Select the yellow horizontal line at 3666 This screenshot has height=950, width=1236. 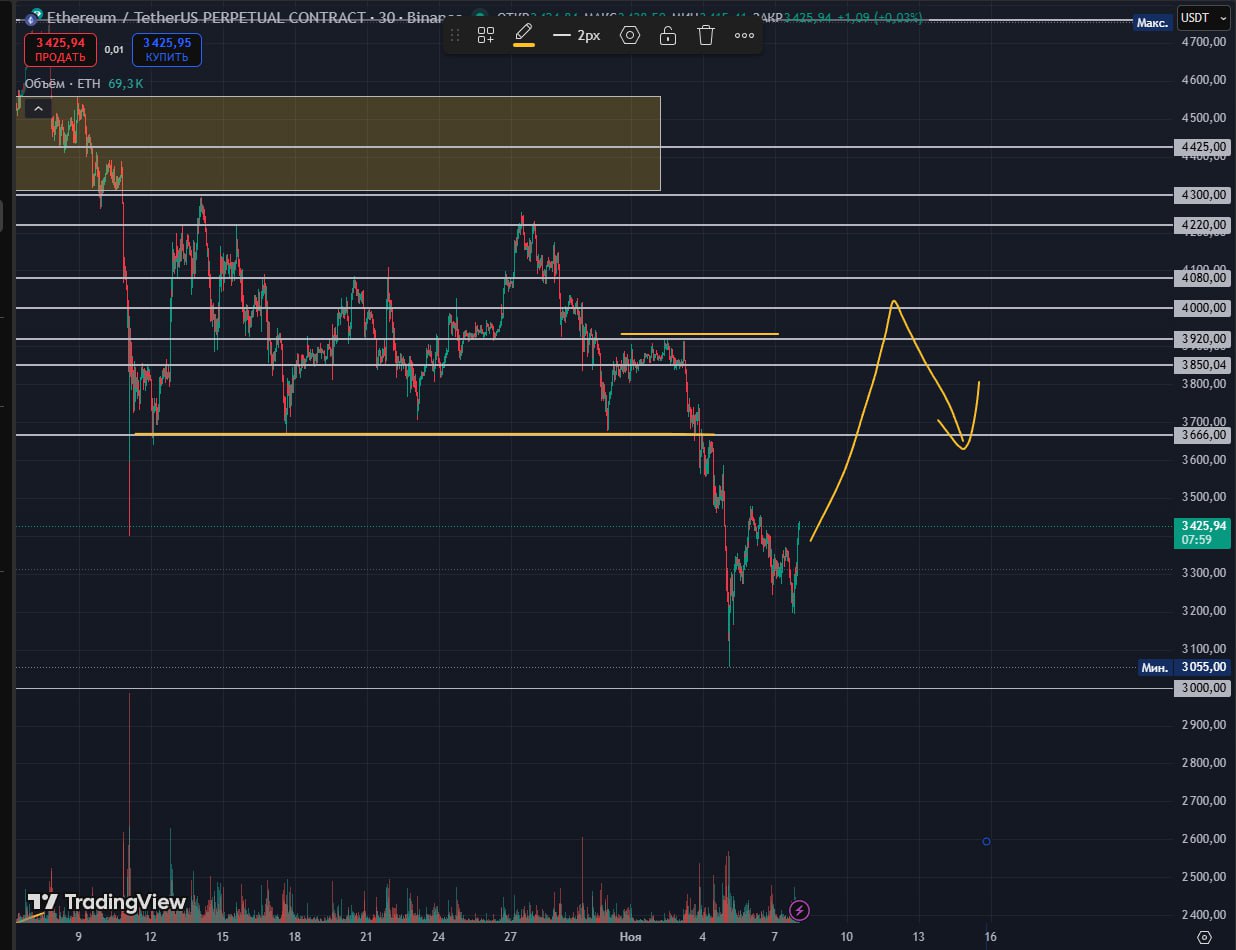click(400, 434)
